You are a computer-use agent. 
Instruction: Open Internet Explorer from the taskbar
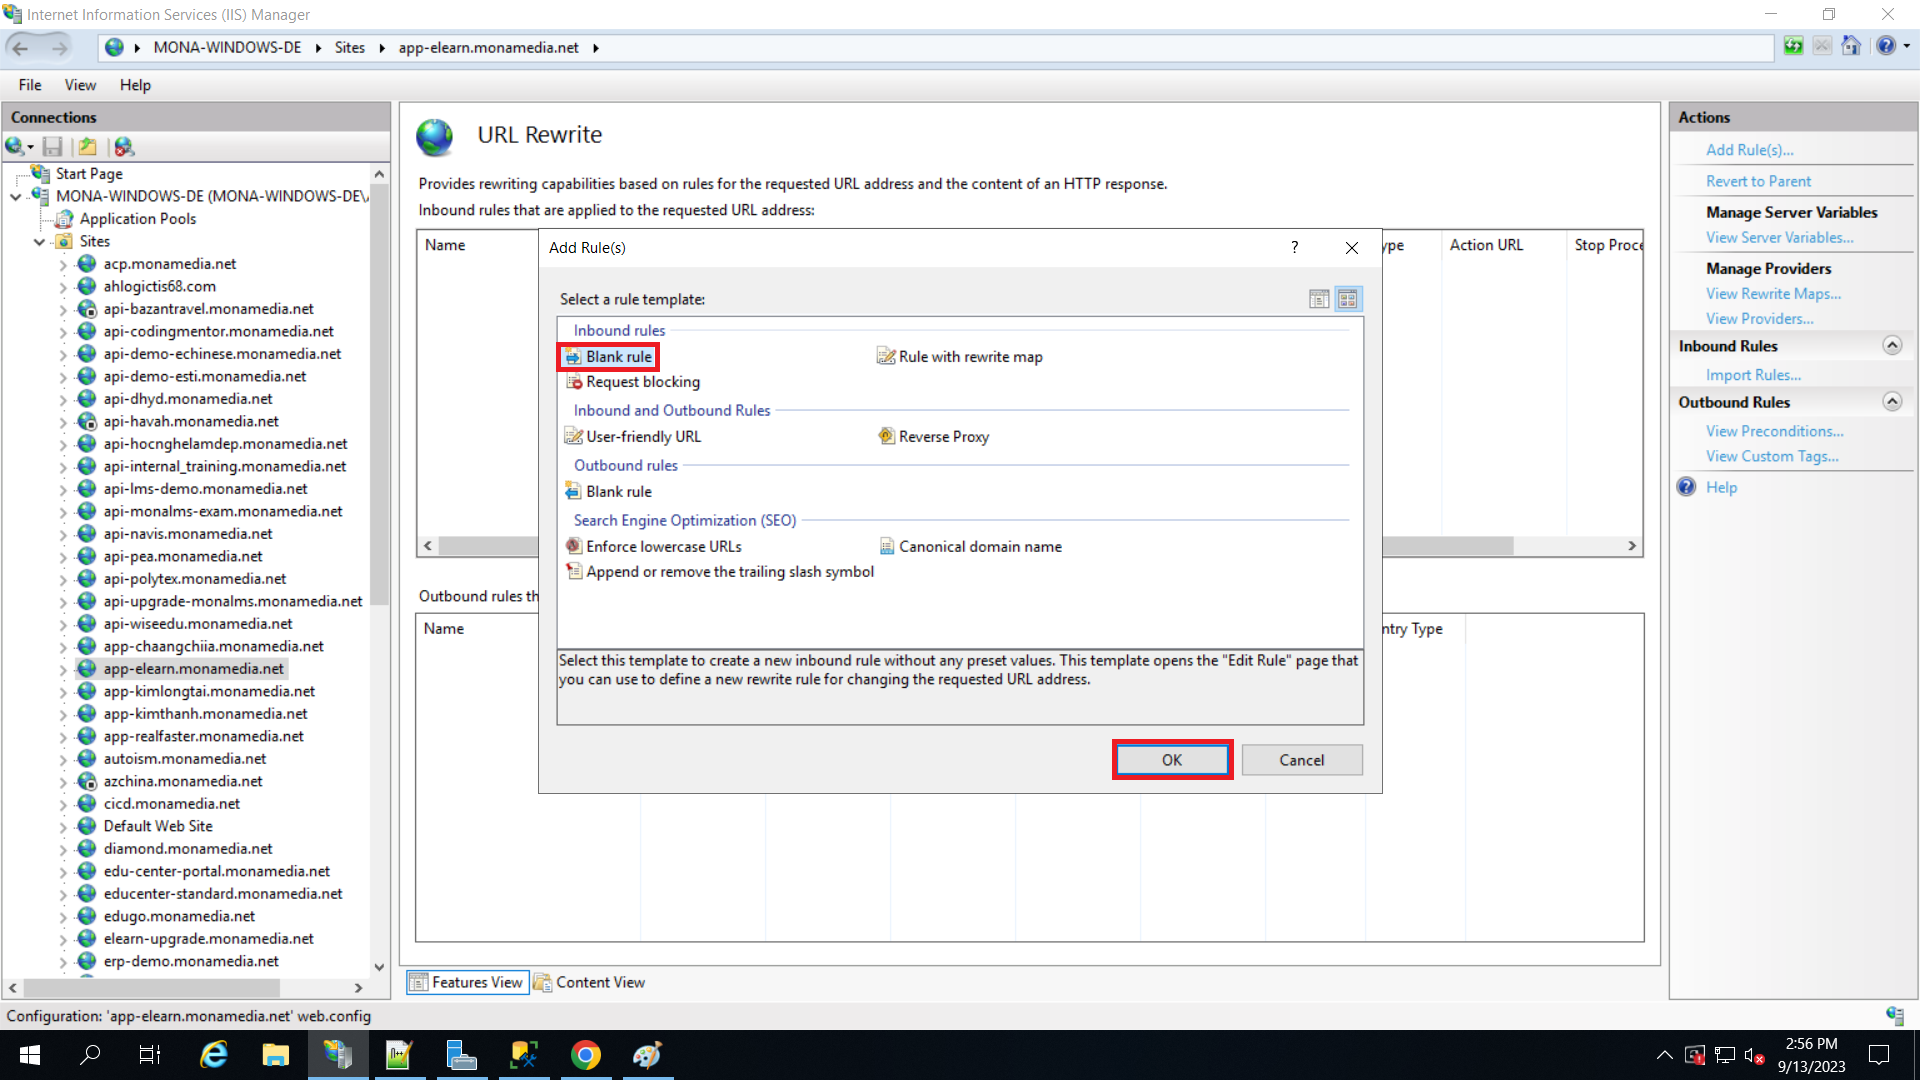pos(213,1055)
